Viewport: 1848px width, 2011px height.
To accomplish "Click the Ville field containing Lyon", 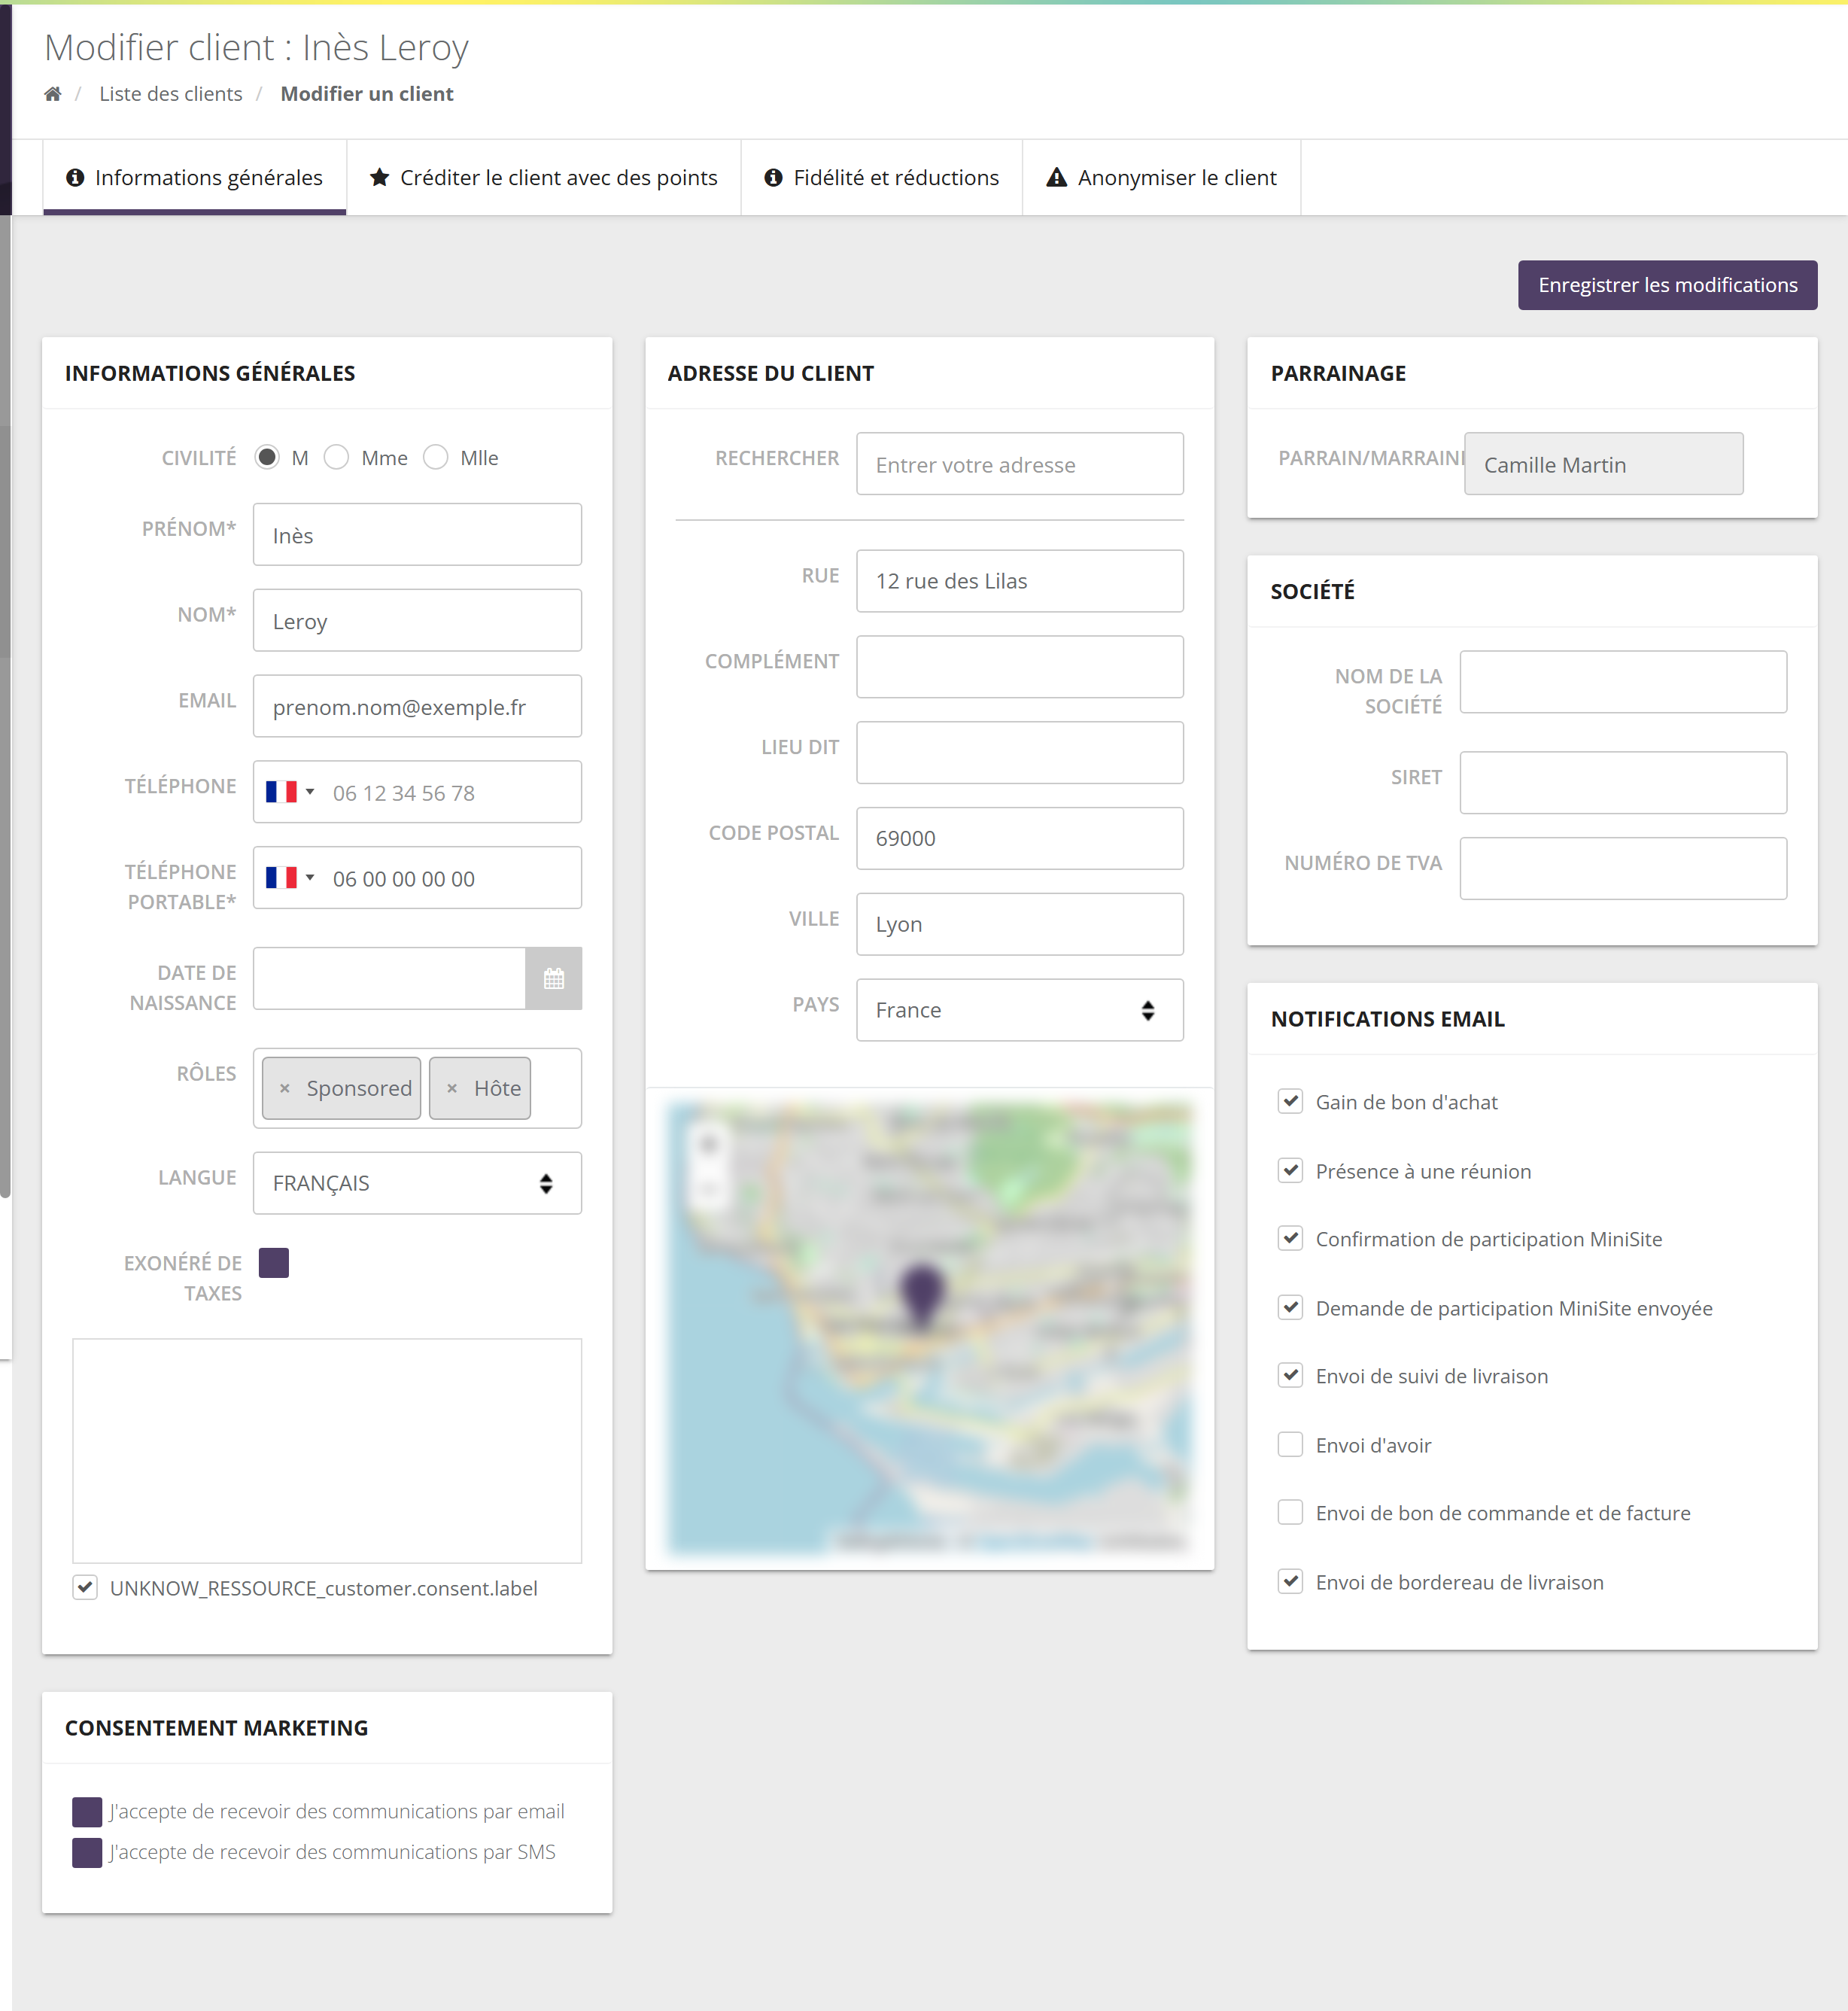I will coord(1019,924).
